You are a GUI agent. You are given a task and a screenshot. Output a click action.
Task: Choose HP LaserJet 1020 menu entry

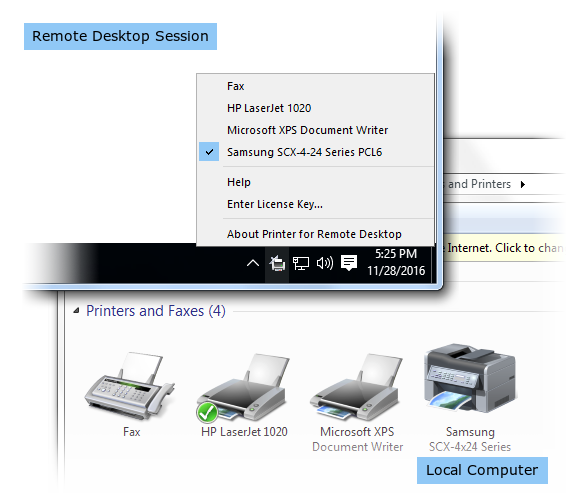pyautogui.click(x=316, y=108)
